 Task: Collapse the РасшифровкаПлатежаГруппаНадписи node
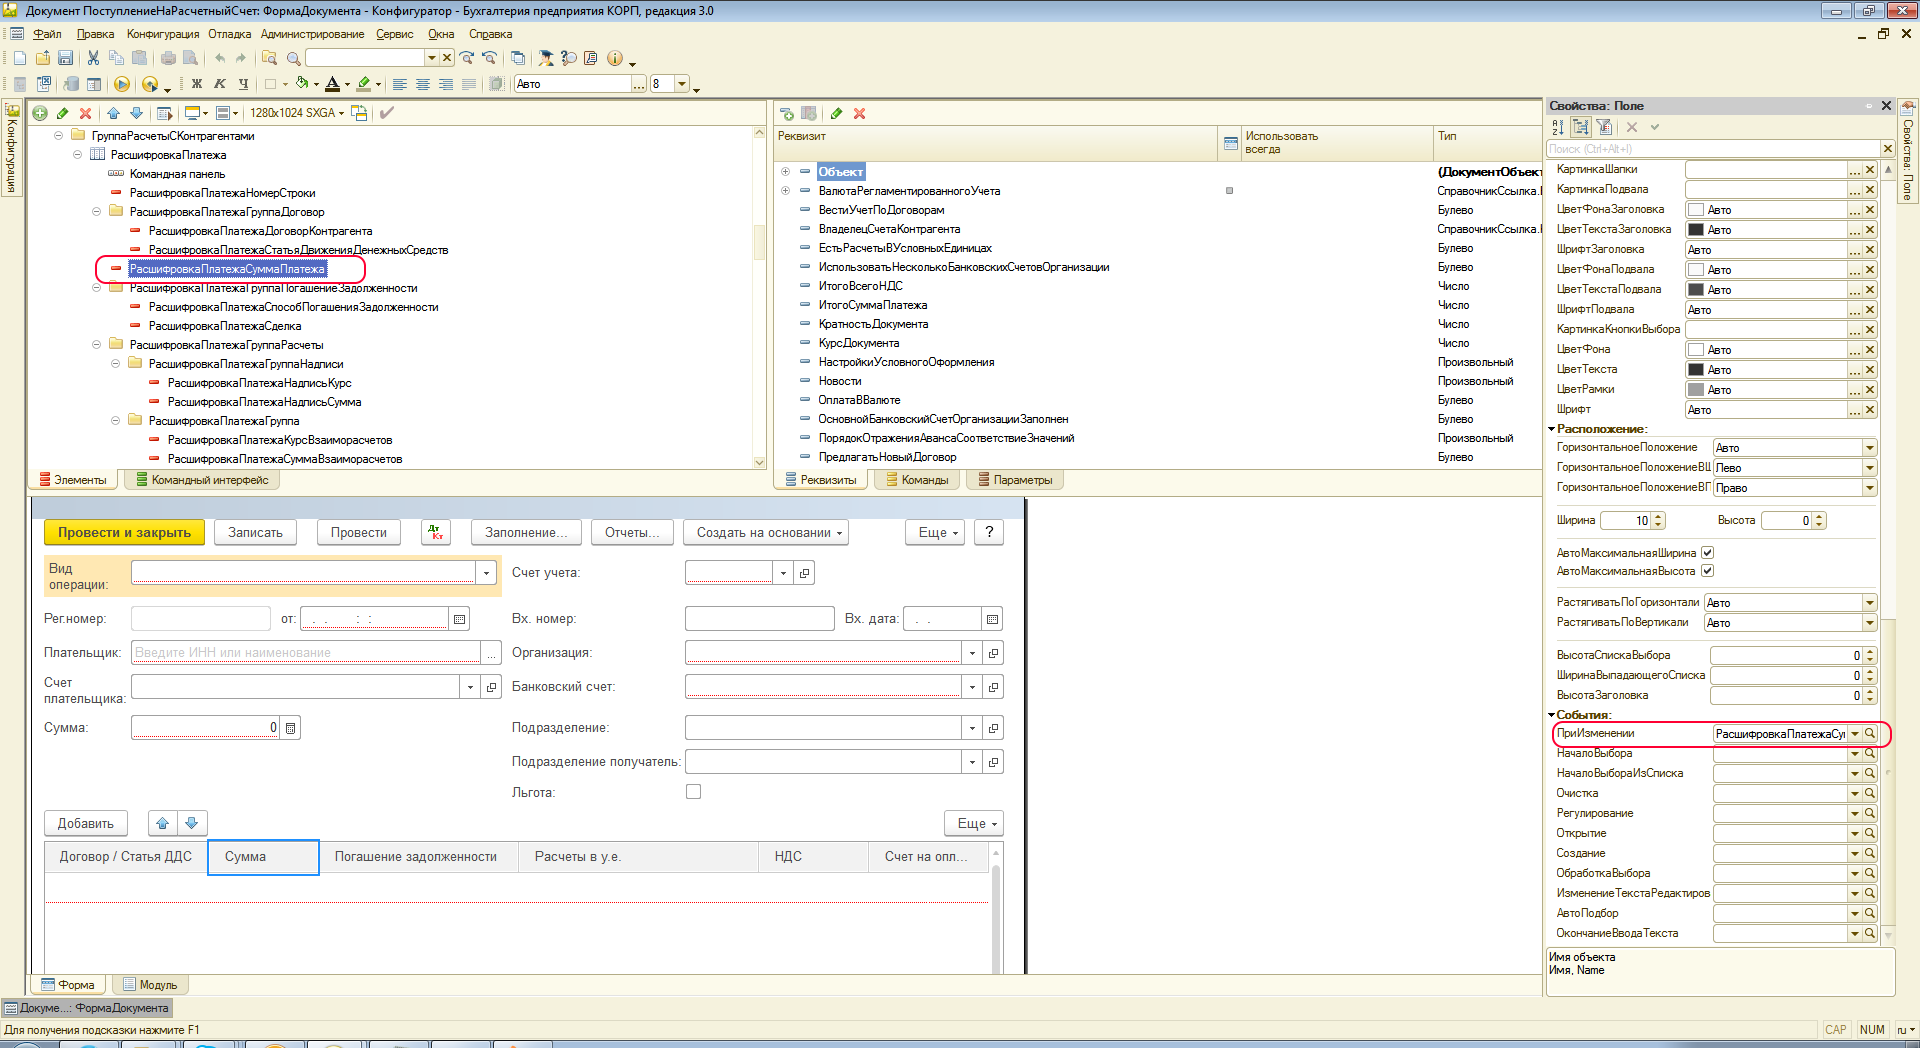point(116,364)
